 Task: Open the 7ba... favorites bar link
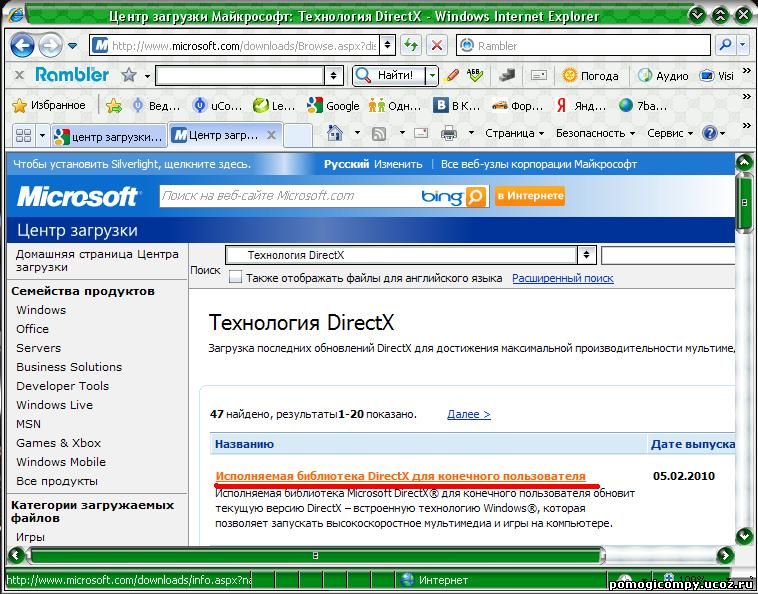tap(643, 106)
